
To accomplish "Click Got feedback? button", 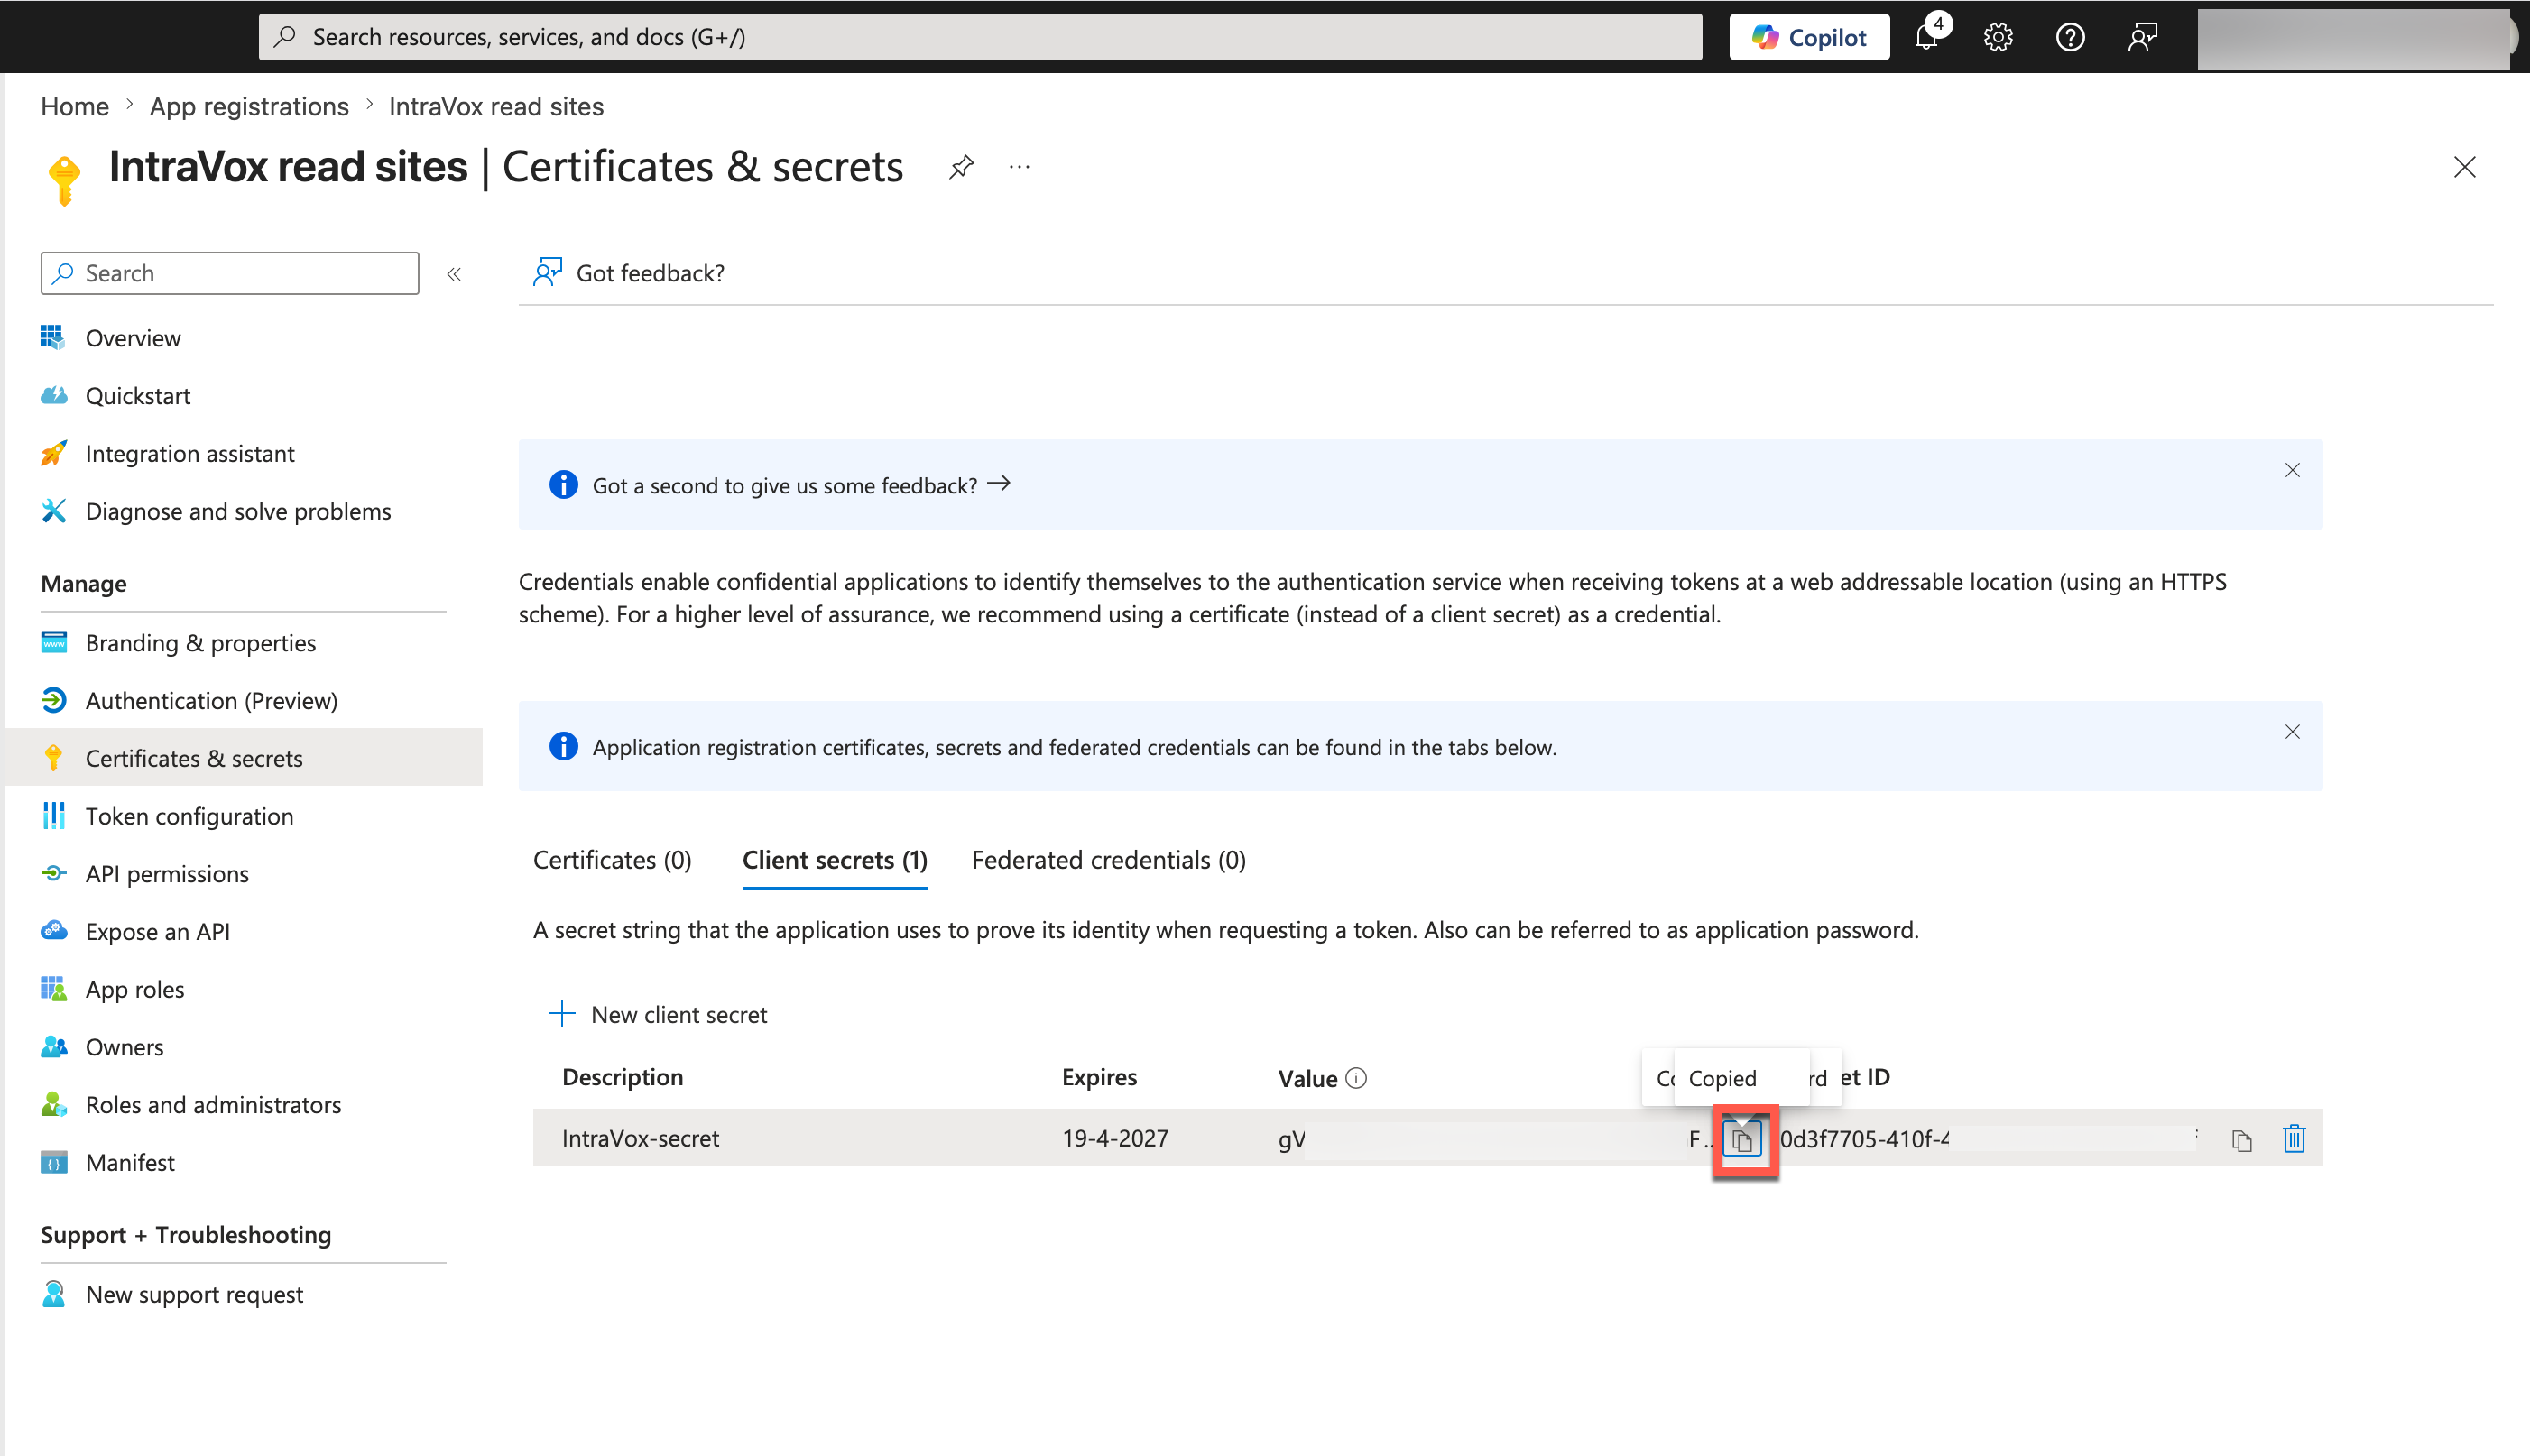I will (629, 273).
